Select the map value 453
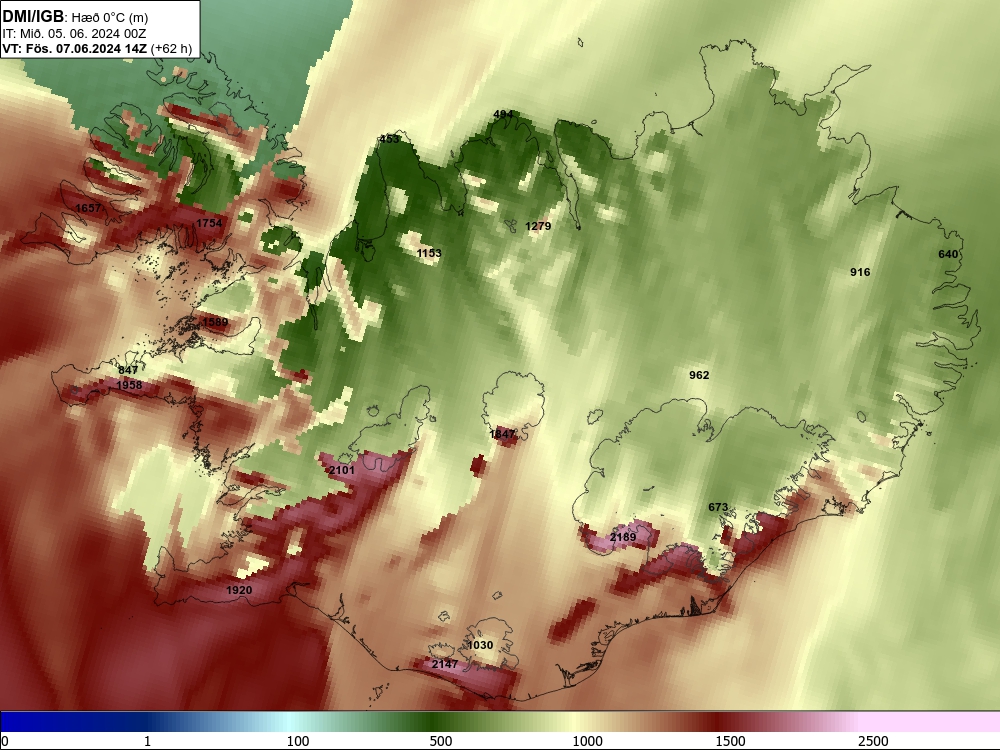 389,139
